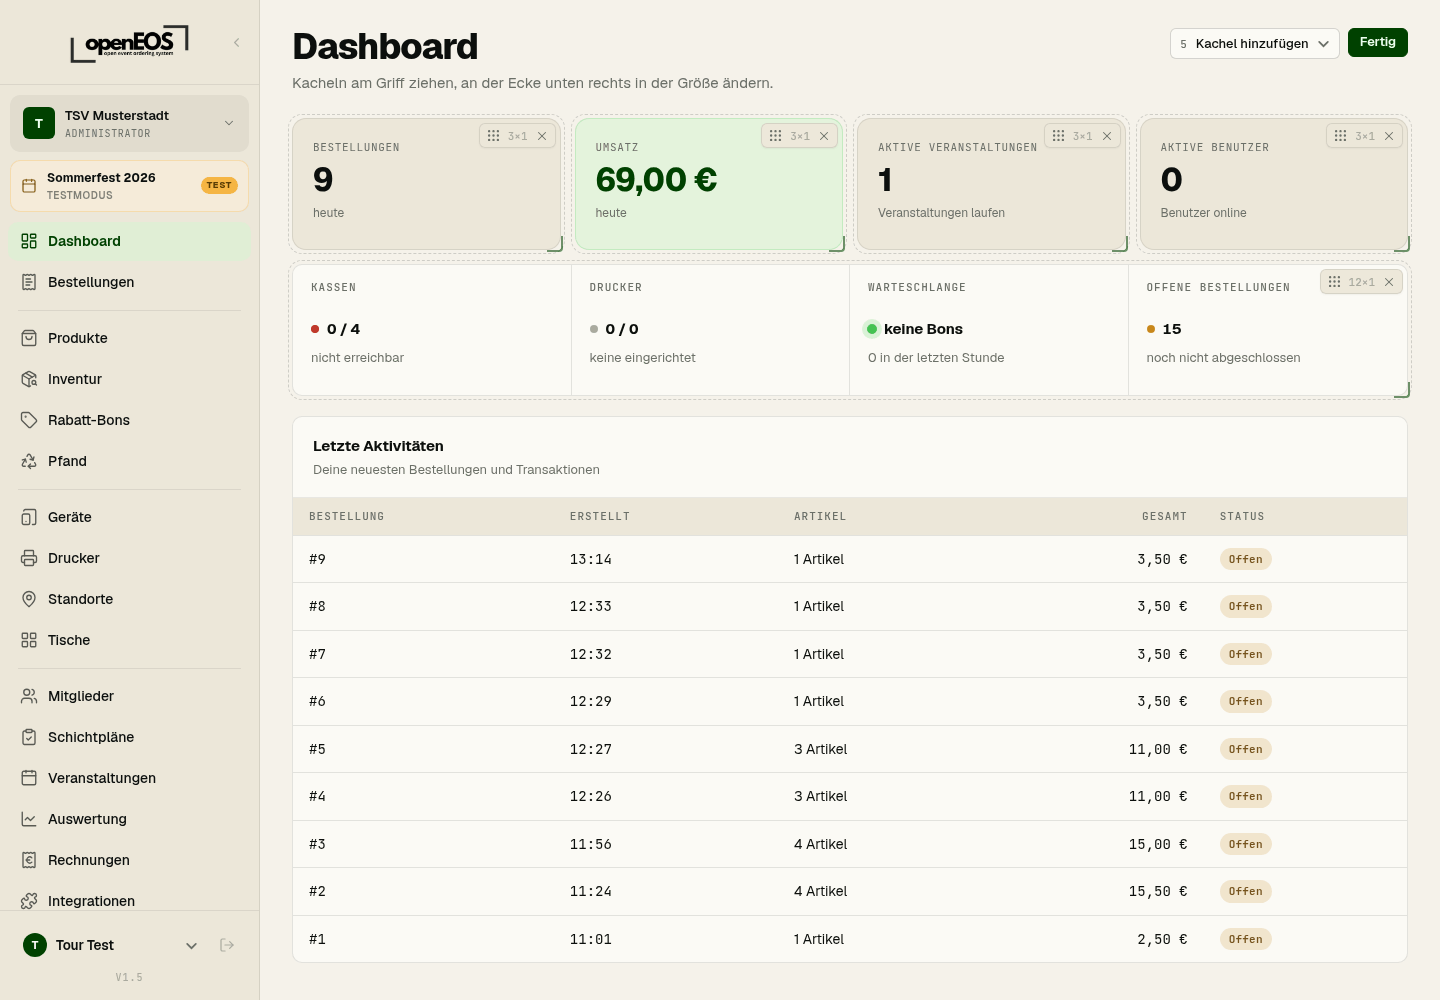Viewport: 1440px width, 1000px height.
Task: Click the Rabatt-Bons tag icon
Action: coord(29,420)
